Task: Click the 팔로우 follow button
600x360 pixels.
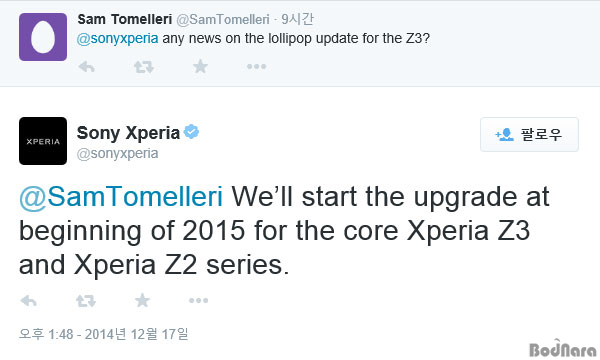Action: 529,134
